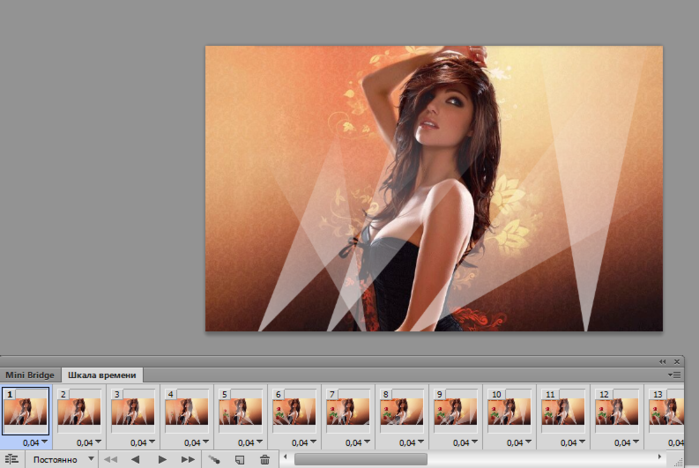699x468 pixels.
Task: Delete selected frames trash icon
Action: [265, 460]
